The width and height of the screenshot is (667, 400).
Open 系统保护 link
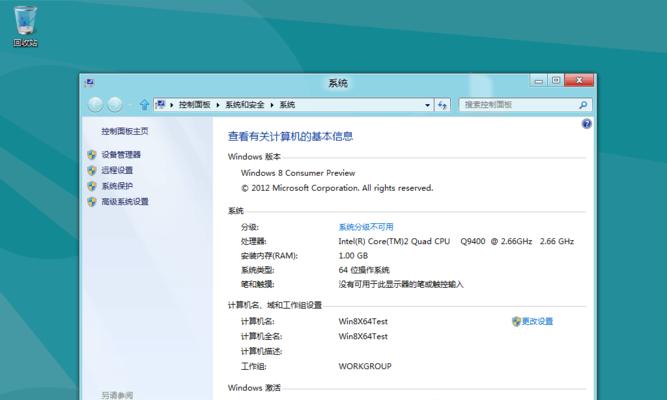coord(117,186)
